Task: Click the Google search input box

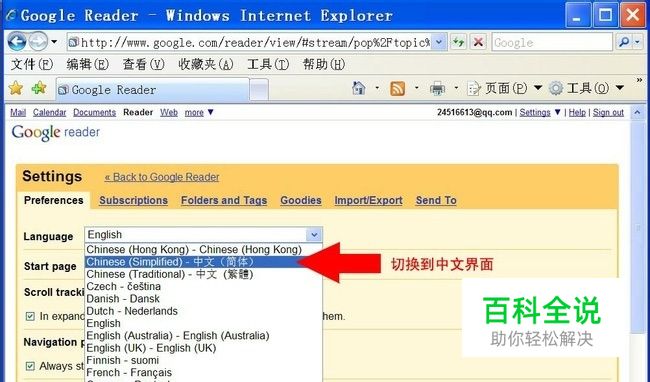Action: click(x=552, y=42)
